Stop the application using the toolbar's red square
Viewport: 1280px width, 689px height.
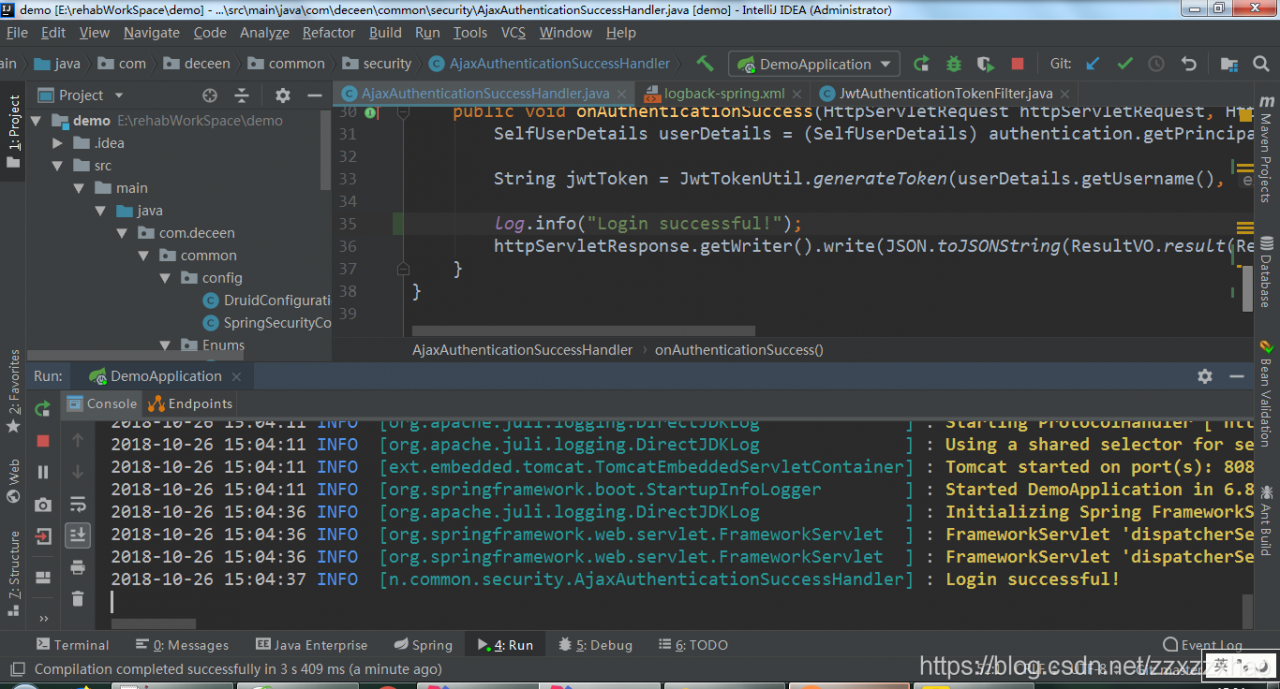pos(1017,63)
